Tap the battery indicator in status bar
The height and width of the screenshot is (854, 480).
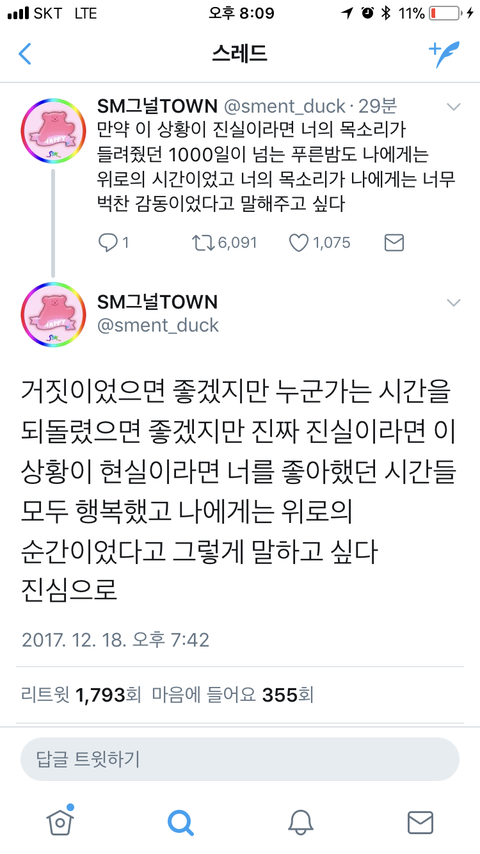[444, 14]
